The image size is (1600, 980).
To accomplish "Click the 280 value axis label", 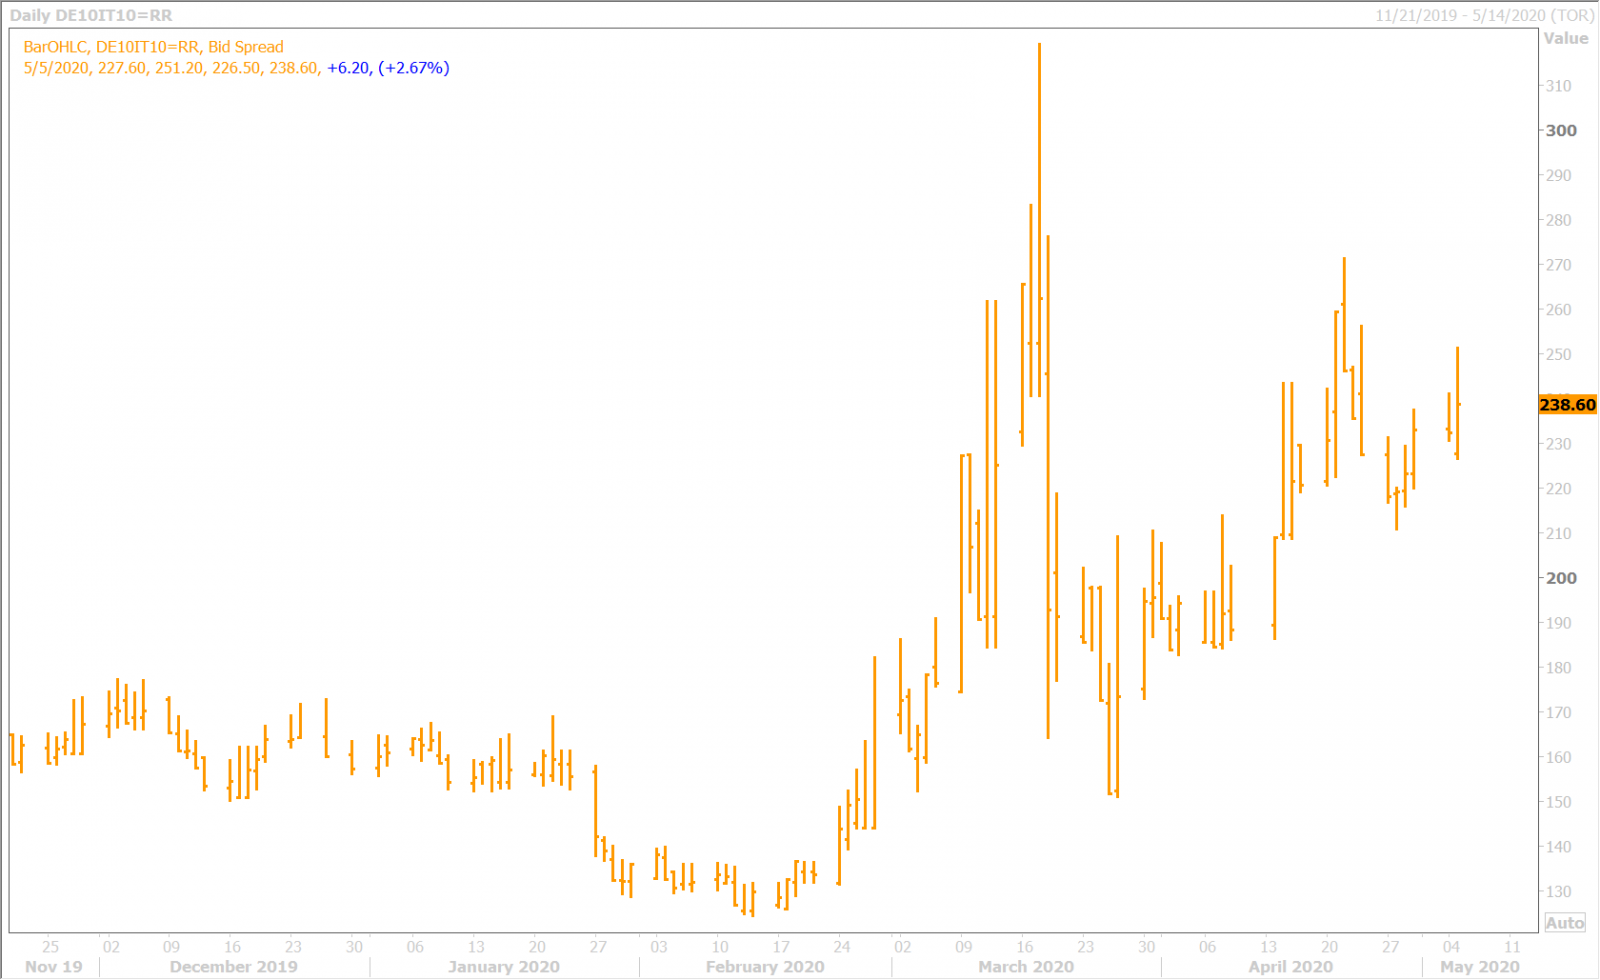I will (x=1558, y=220).
